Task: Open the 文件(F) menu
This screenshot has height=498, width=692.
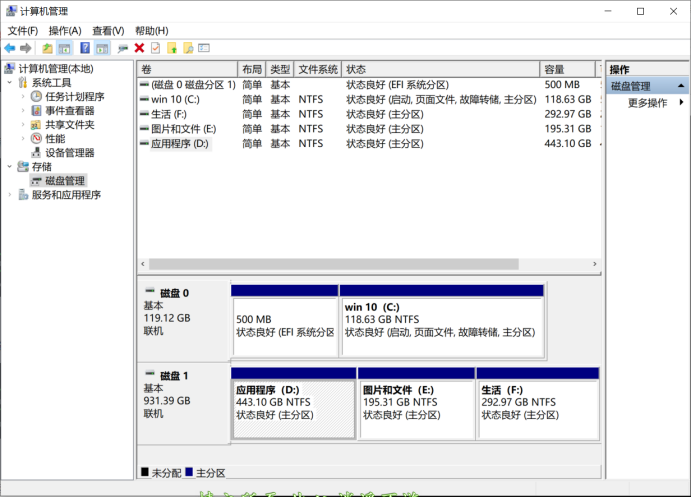Action: point(23,31)
